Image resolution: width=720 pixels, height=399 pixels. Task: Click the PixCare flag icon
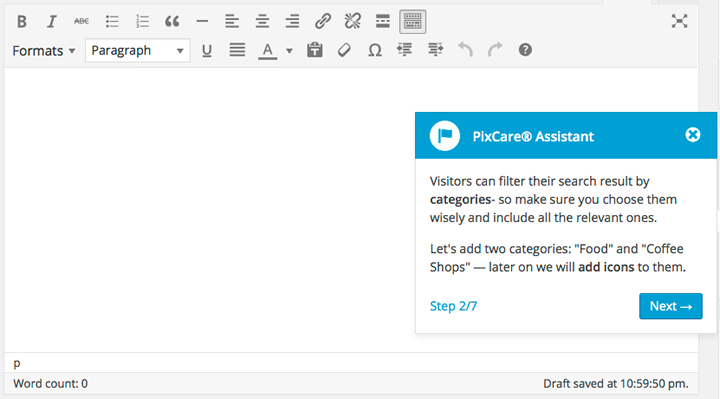pyautogui.click(x=444, y=136)
